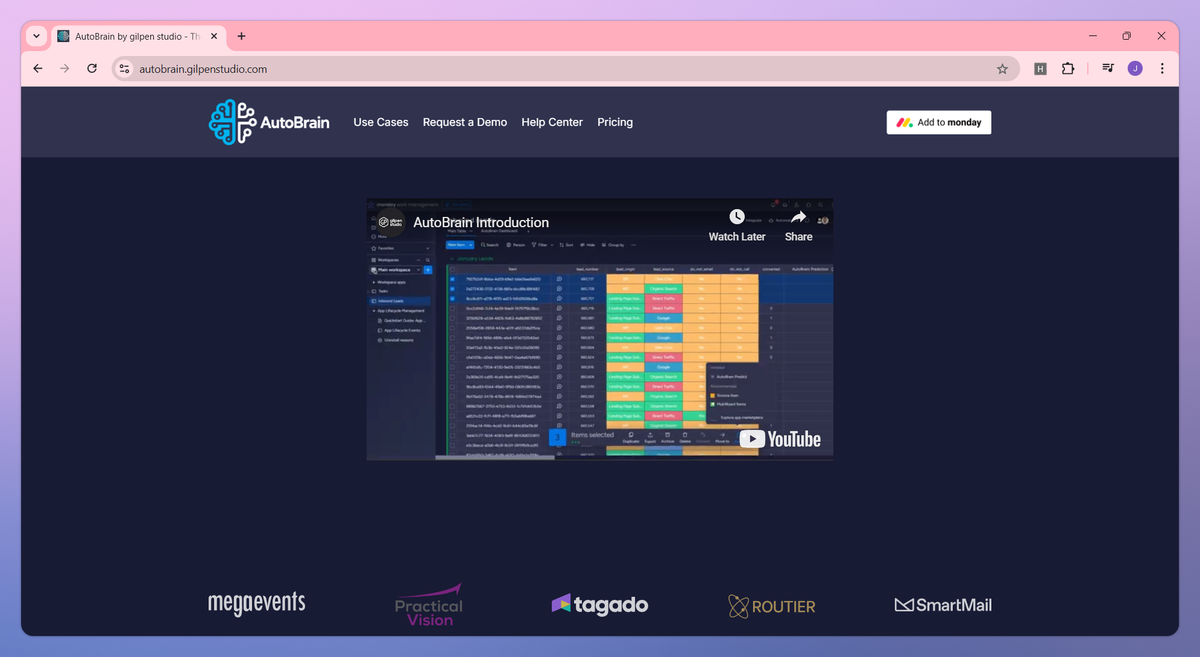Reload the current page
The image size is (1200, 657).
[92, 69]
